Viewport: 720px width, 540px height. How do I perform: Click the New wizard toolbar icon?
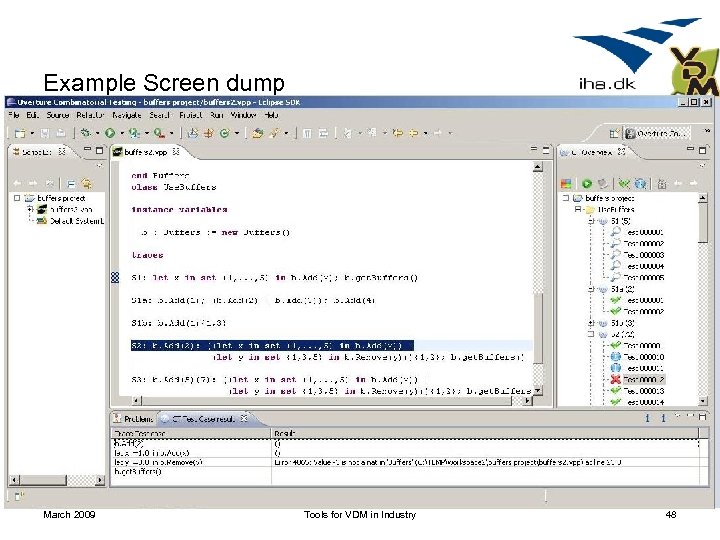coord(20,133)
